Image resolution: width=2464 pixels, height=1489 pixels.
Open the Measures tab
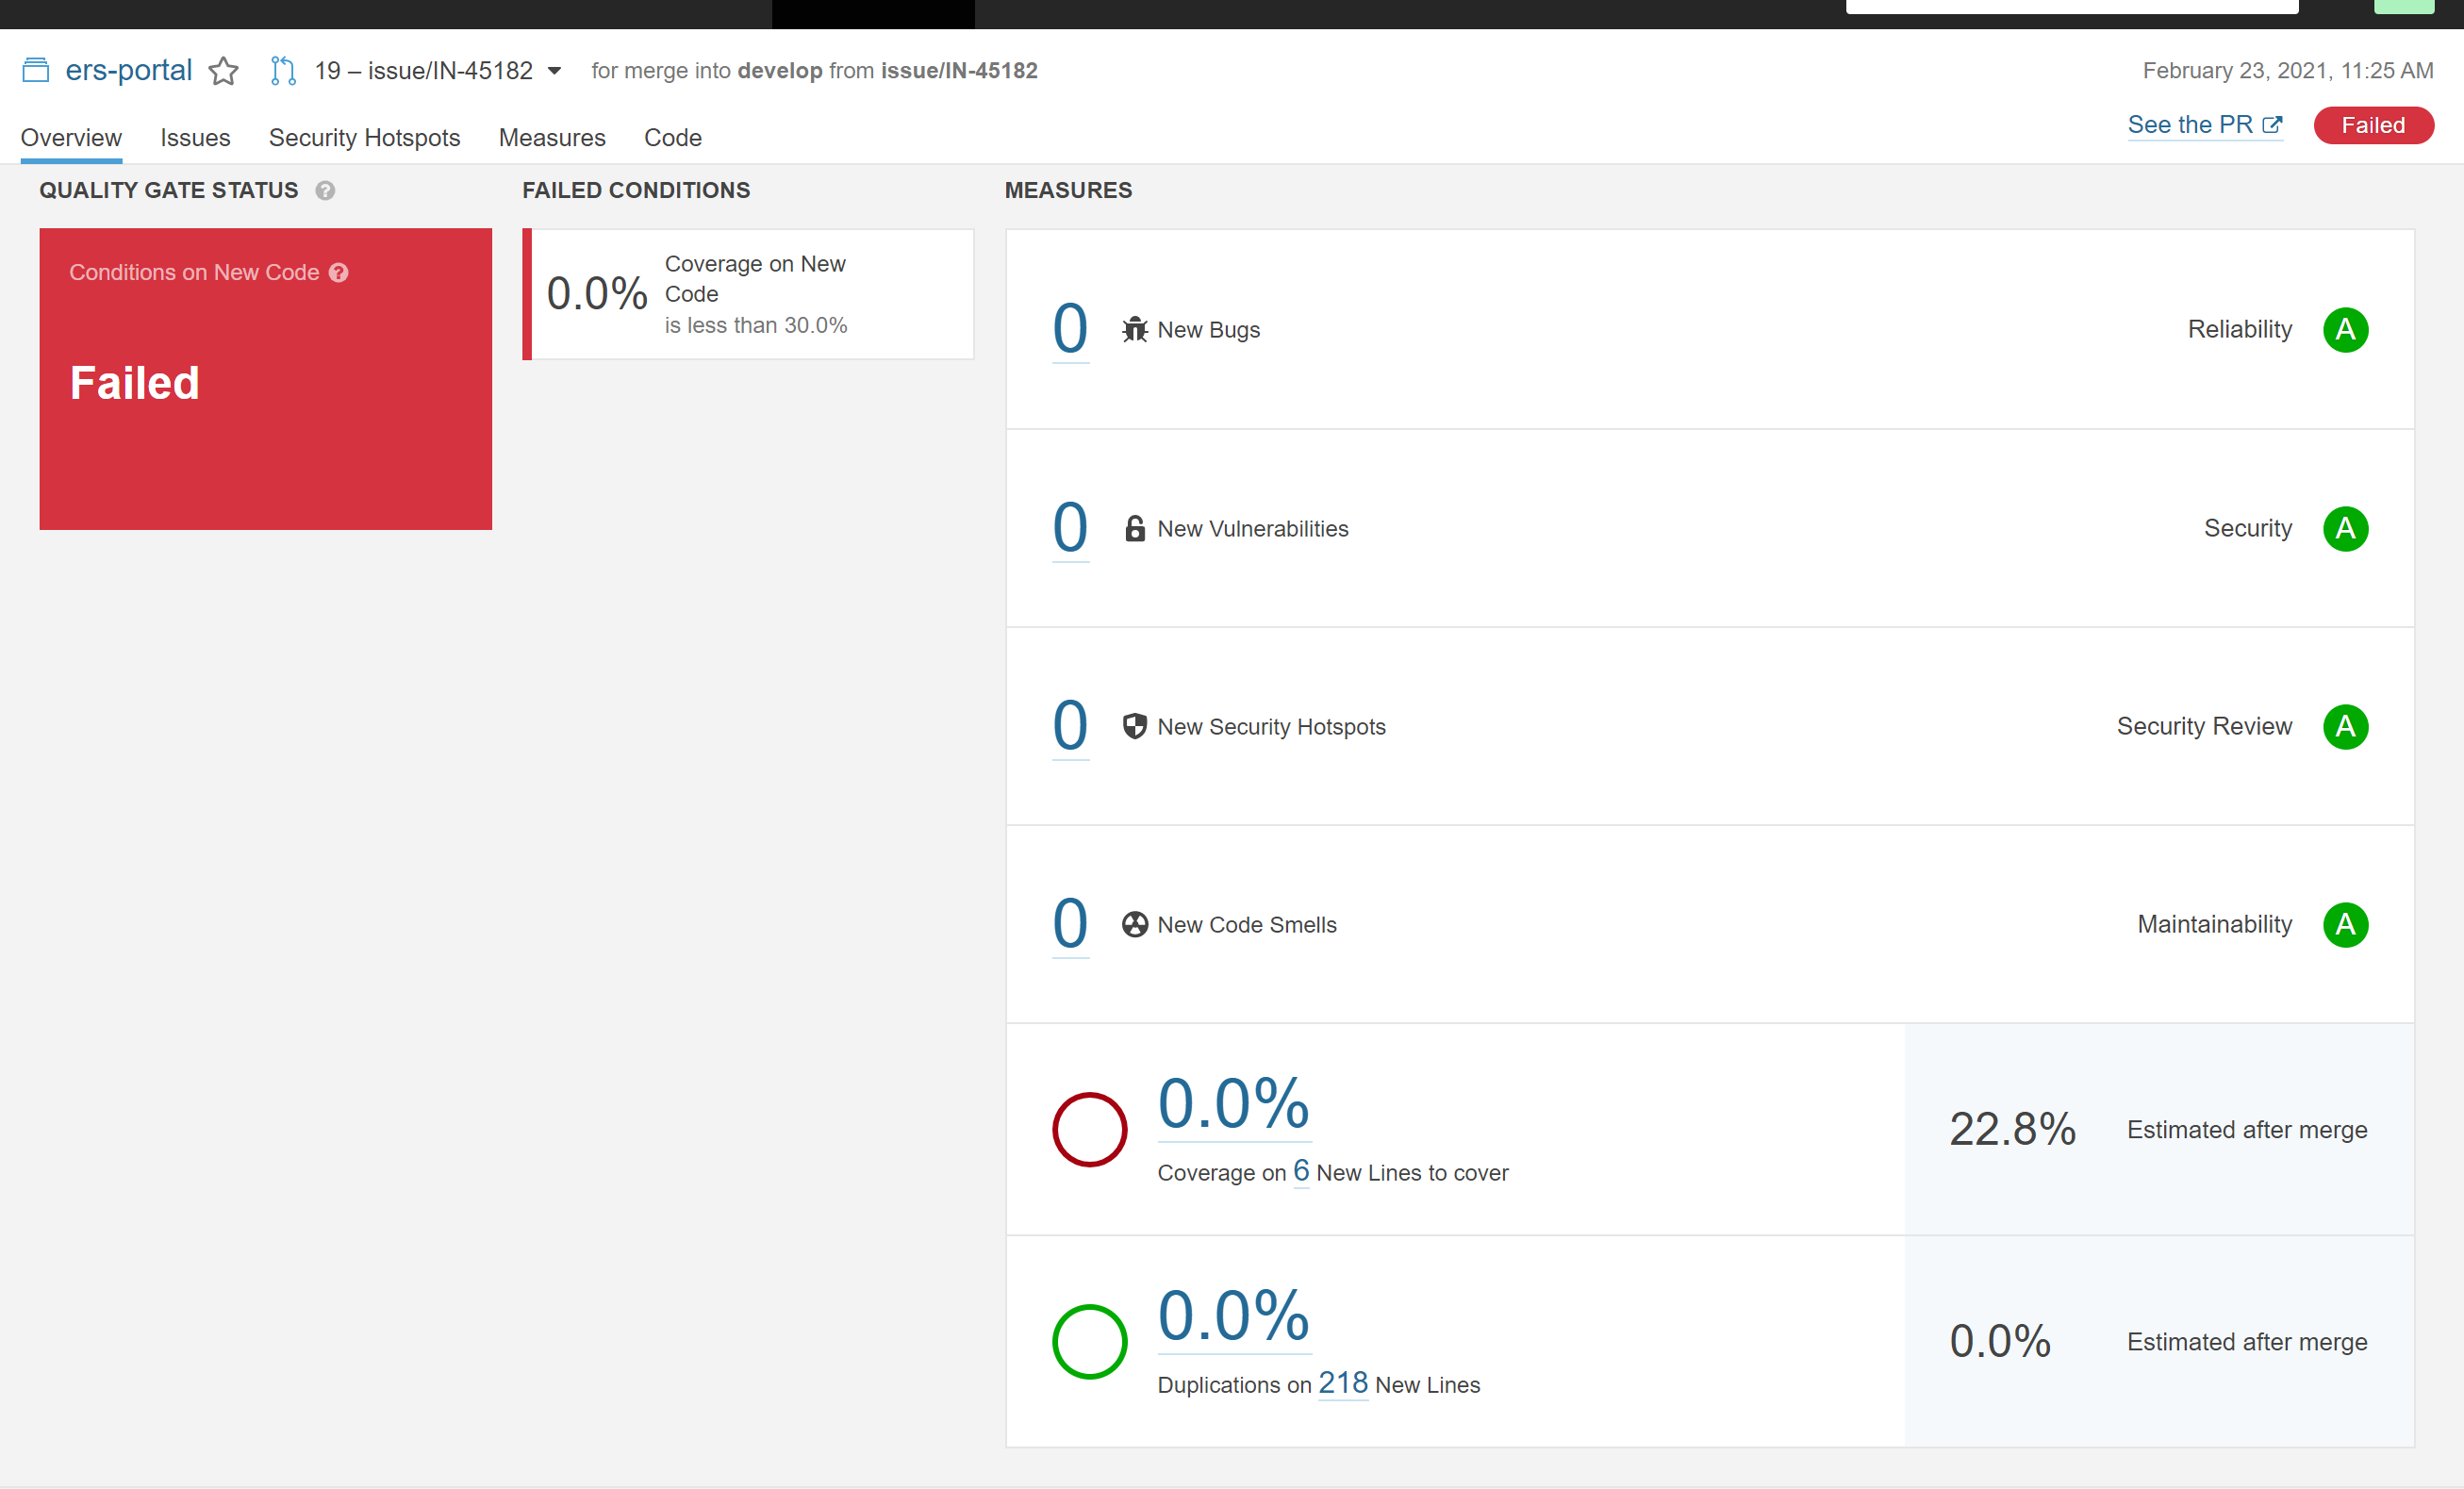pyautogui.click(x=552, y=138)
